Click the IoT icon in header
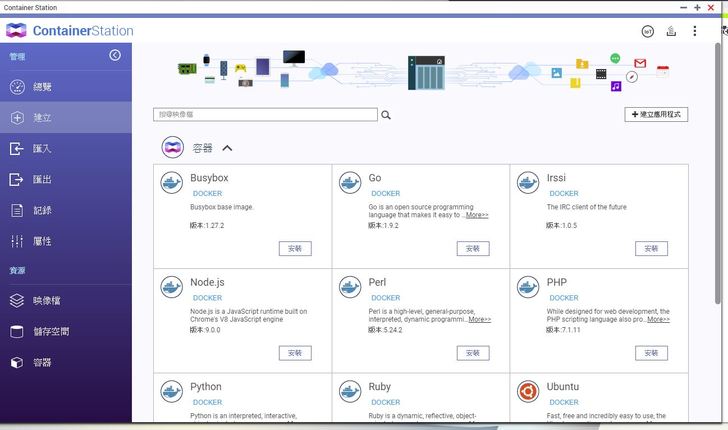 (x=647, y=31)
